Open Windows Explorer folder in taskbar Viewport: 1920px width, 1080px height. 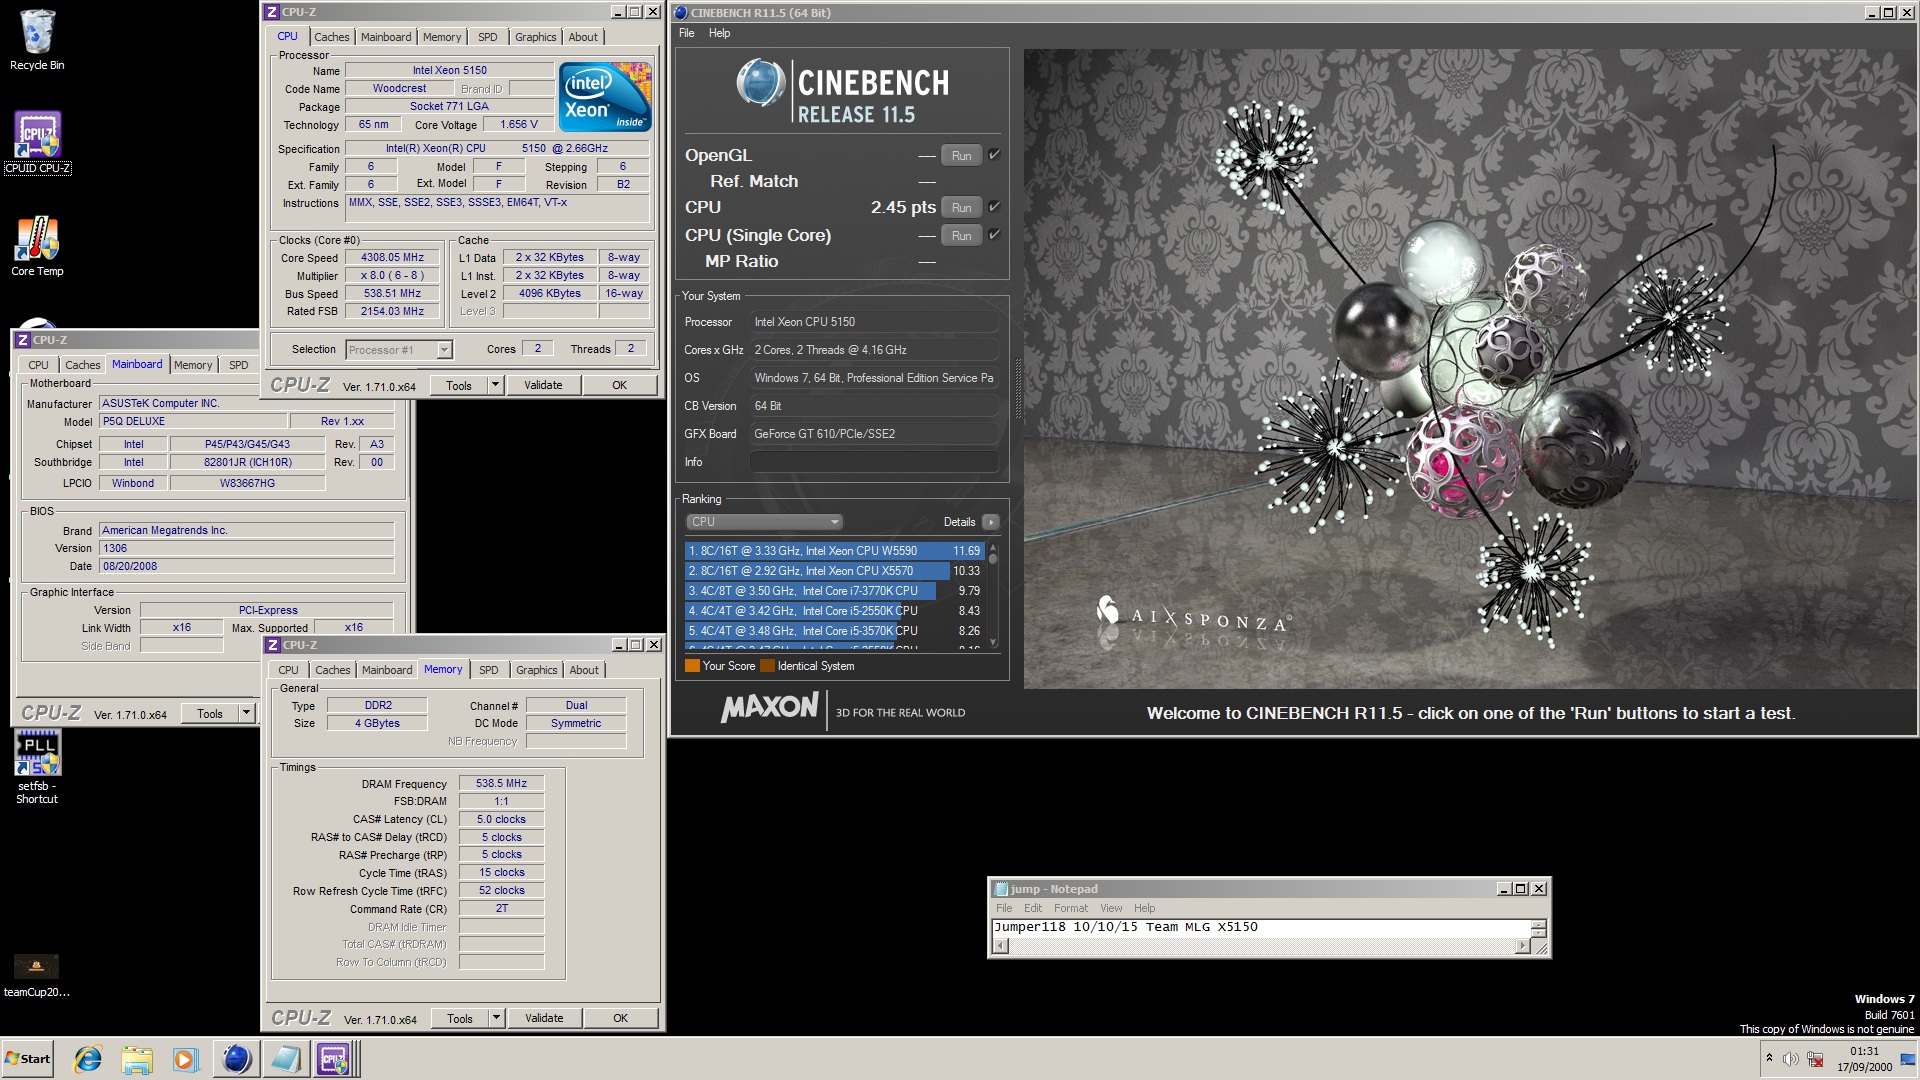point(137,1059)
